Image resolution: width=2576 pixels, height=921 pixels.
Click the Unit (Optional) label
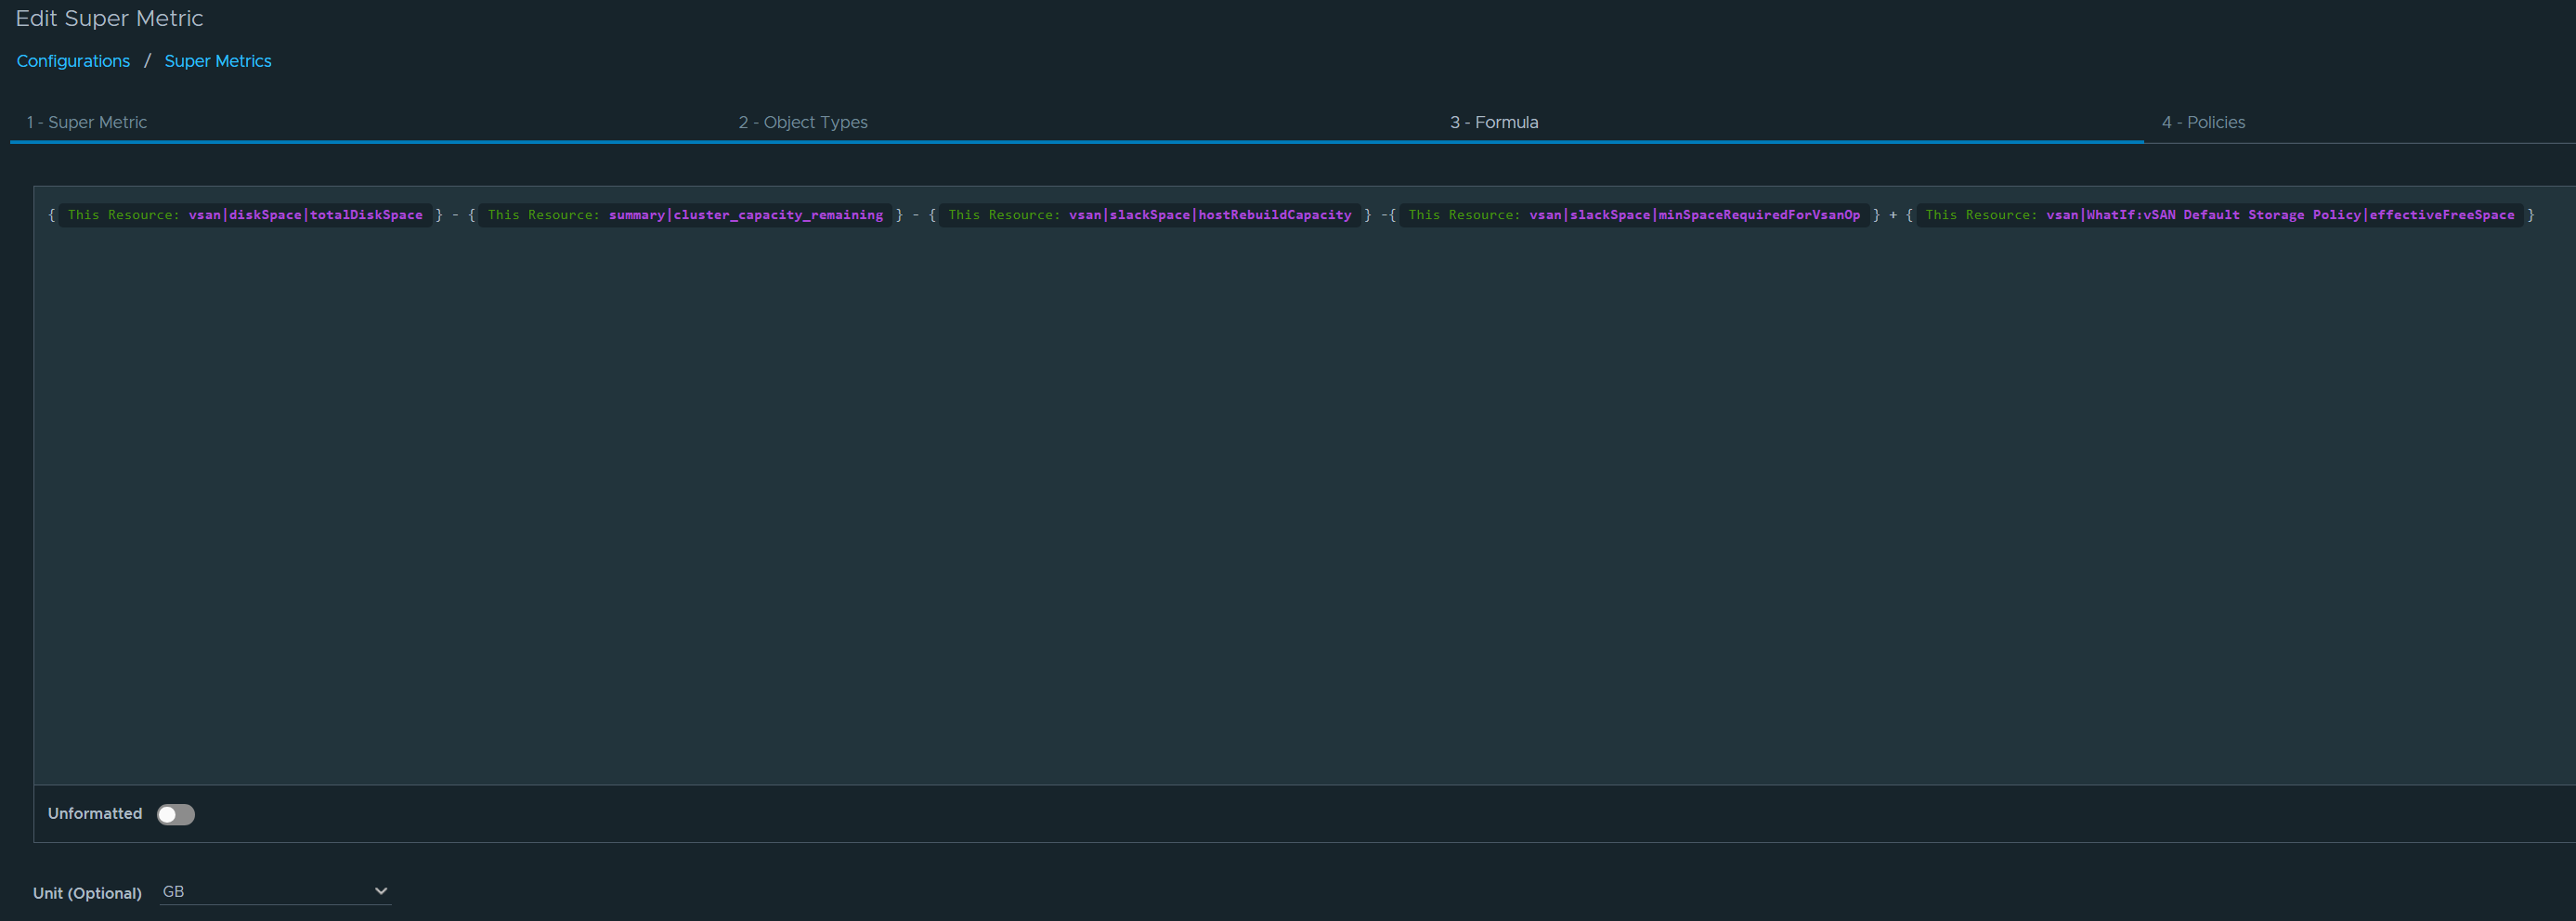point(87,893)
